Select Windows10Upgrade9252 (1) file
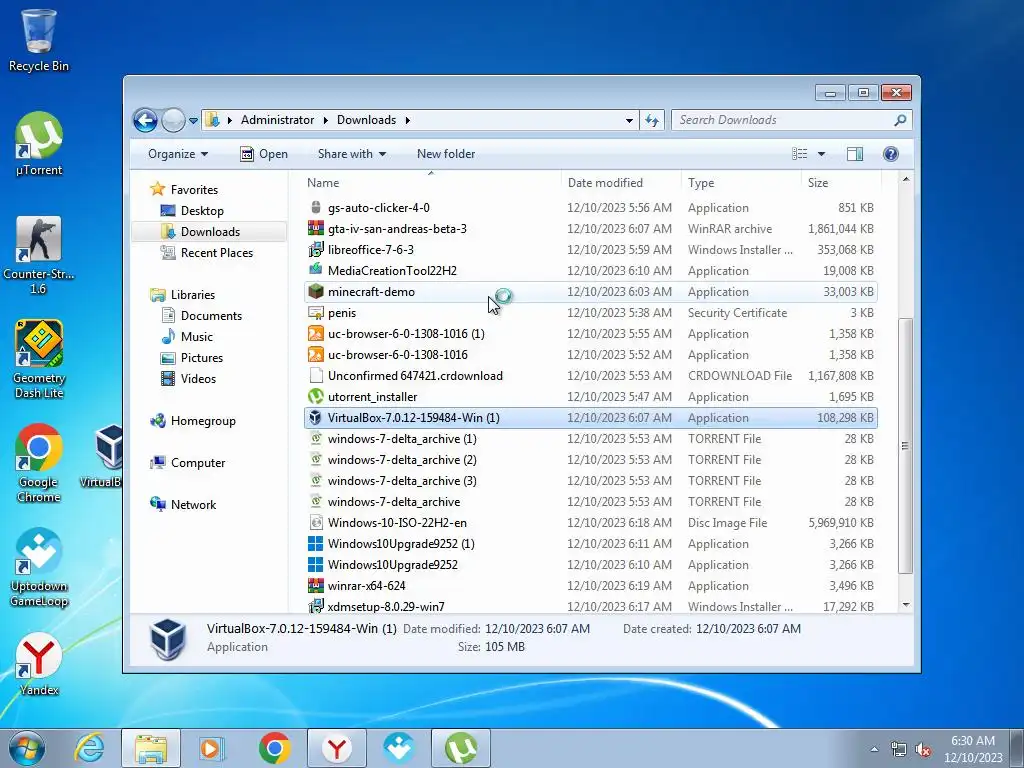This screenshot has width=1024, height=768. (x=590, y=543)
